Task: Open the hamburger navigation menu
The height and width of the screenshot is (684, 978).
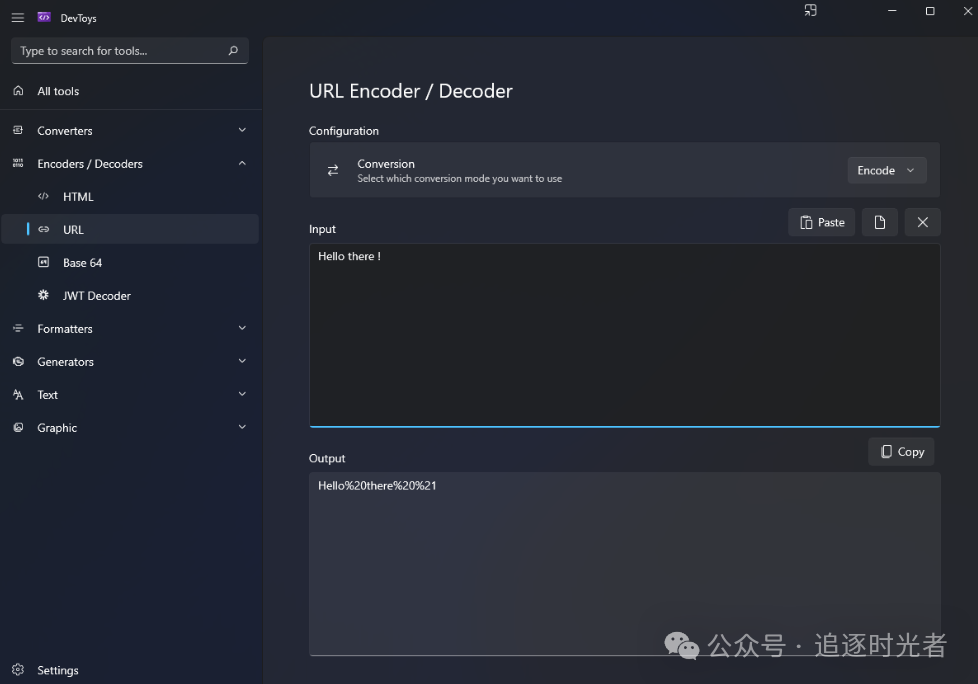Action: pyautogui.click(x=17, y=18)
